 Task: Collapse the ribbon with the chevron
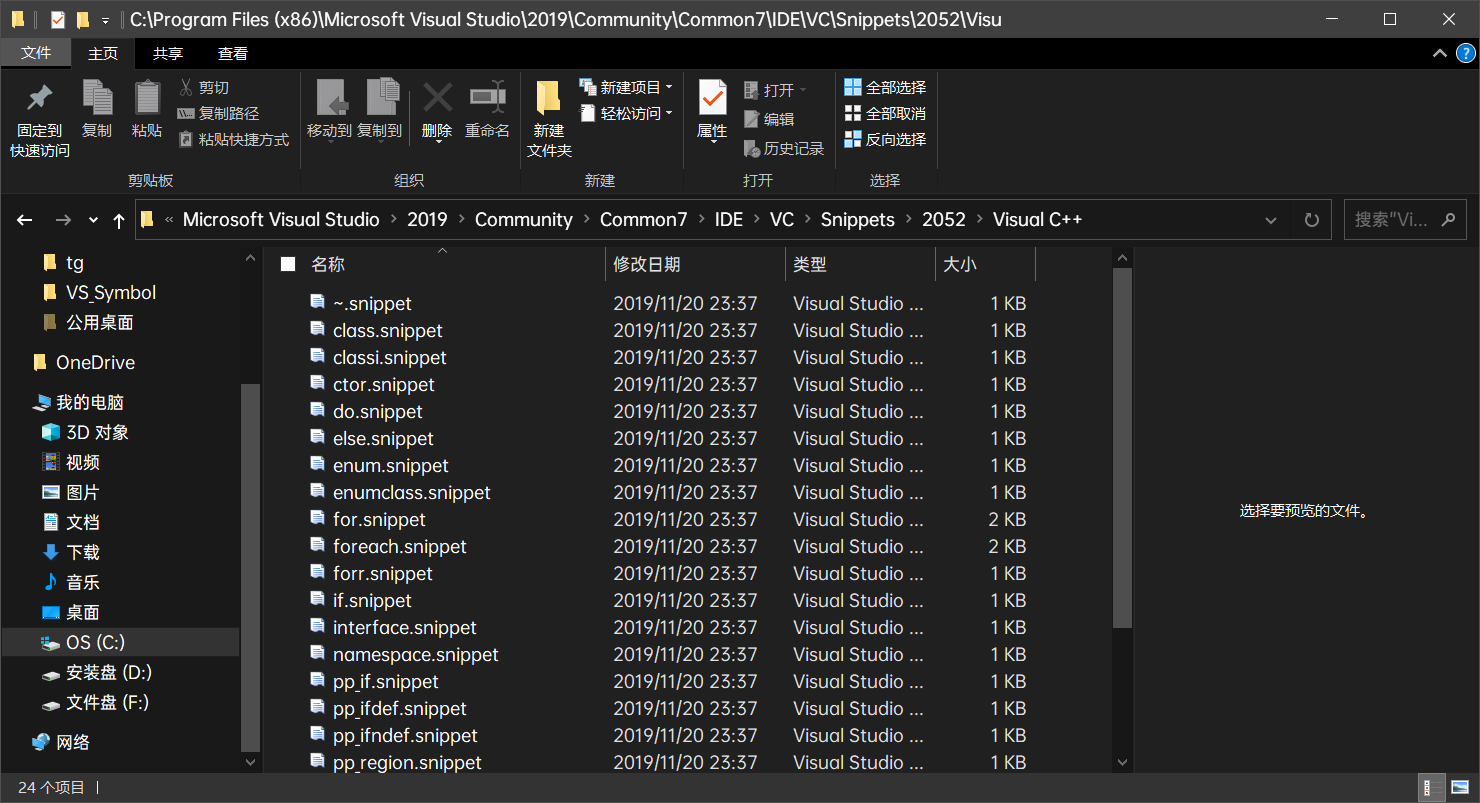coord(1440,53)
